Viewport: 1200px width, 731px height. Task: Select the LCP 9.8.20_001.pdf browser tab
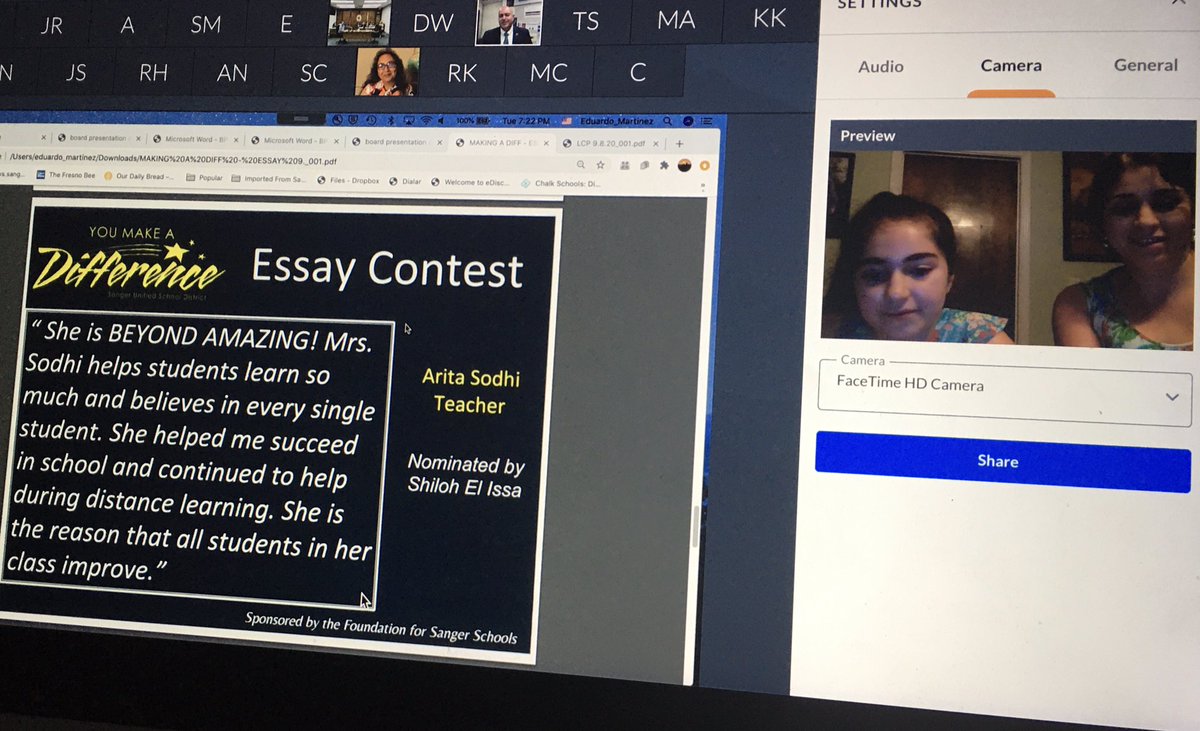click(x=612, y=144)
